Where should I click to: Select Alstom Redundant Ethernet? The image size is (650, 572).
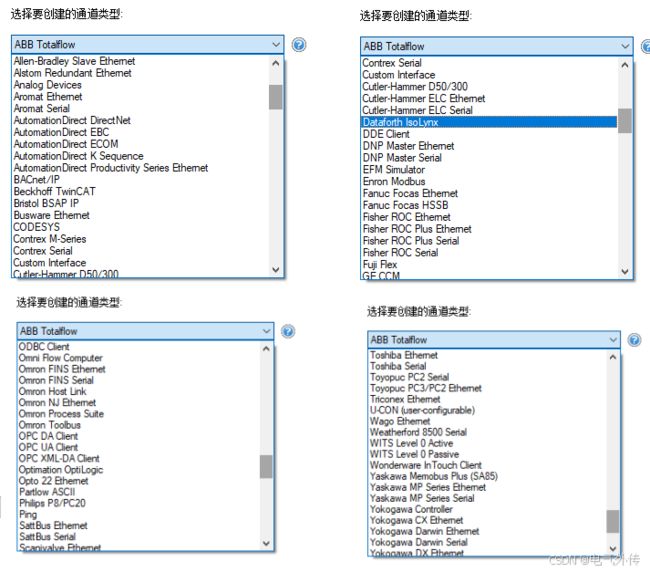[x=73, y=73]
